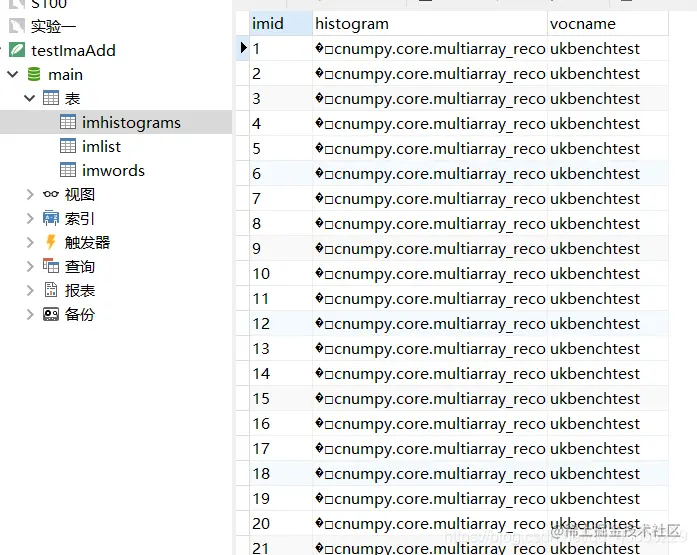The image size is (697, 555).
Task: Select the 视图 views label
Action: (x=80, y=194)
